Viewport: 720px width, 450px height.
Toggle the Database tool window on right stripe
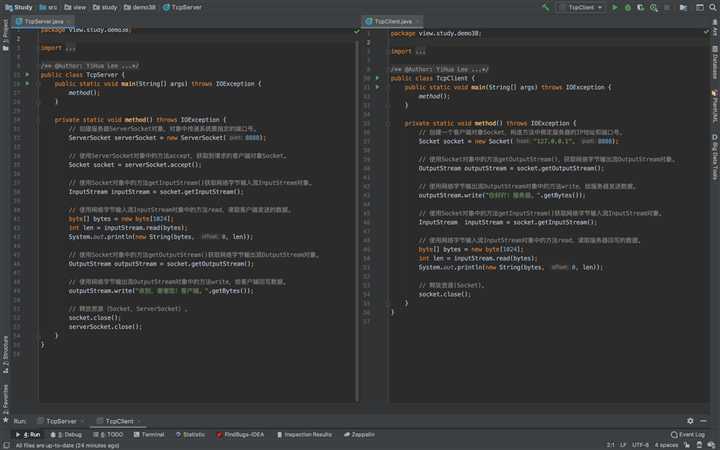click(715, 62)
